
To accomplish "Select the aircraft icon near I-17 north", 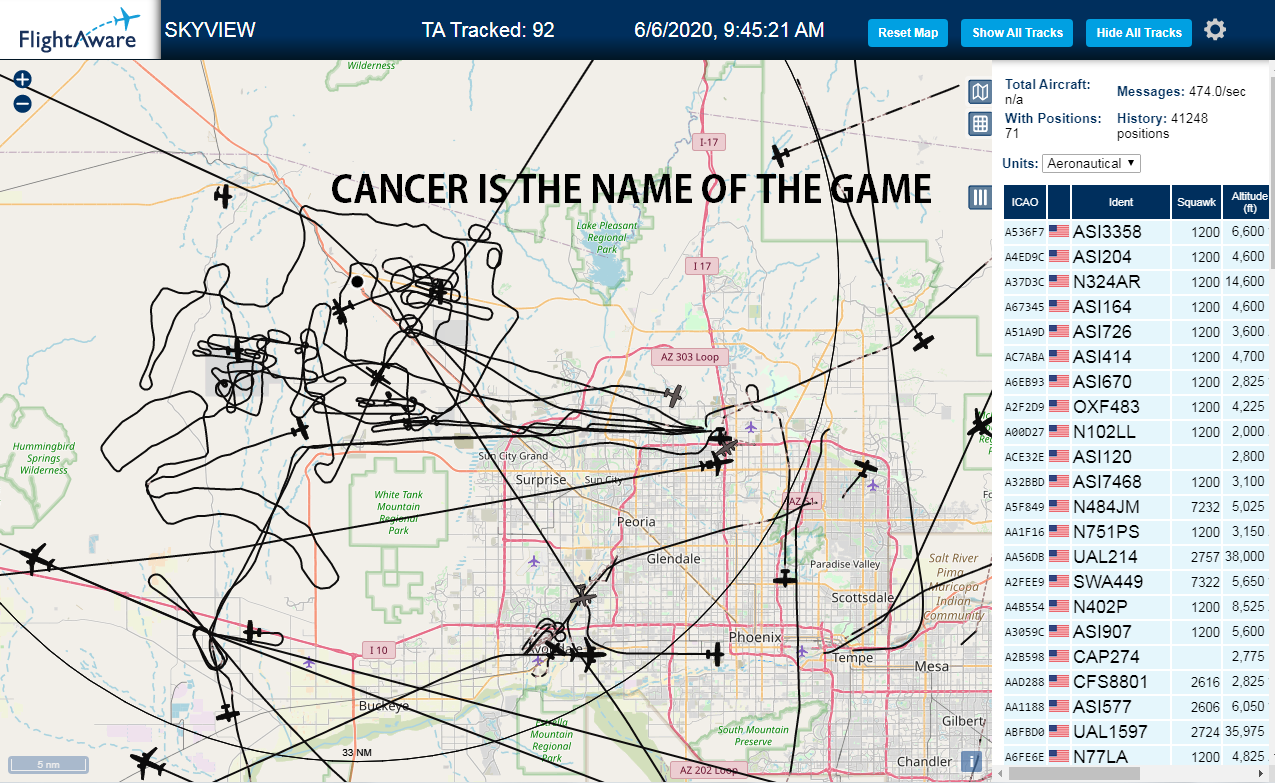I will coord(781,155).
